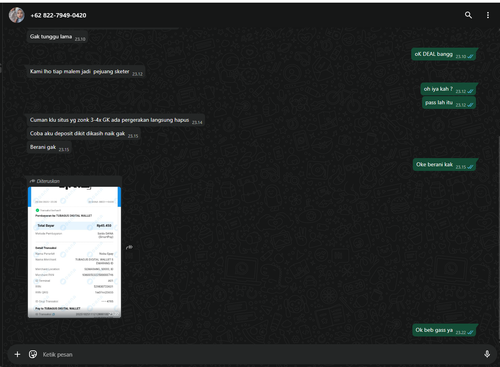The image size is (500, 367).
Task: Open search in chat icon
Action: click(x=468, y=15)
